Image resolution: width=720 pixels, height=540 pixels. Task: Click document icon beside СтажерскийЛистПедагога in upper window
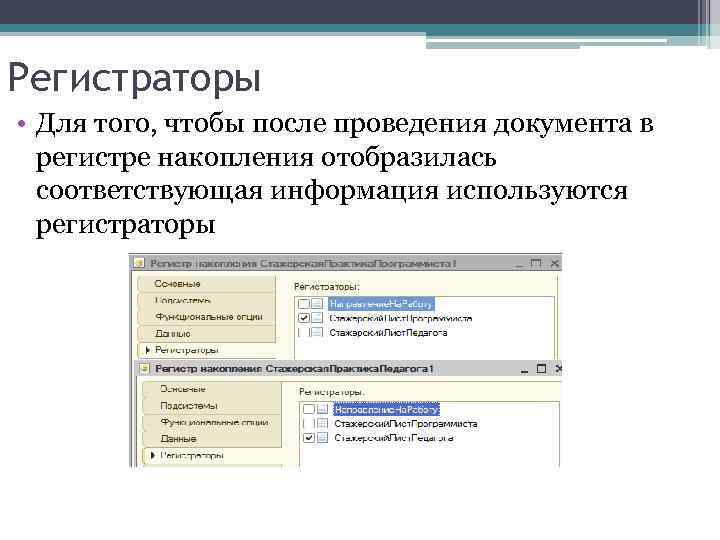pos(317,332)
